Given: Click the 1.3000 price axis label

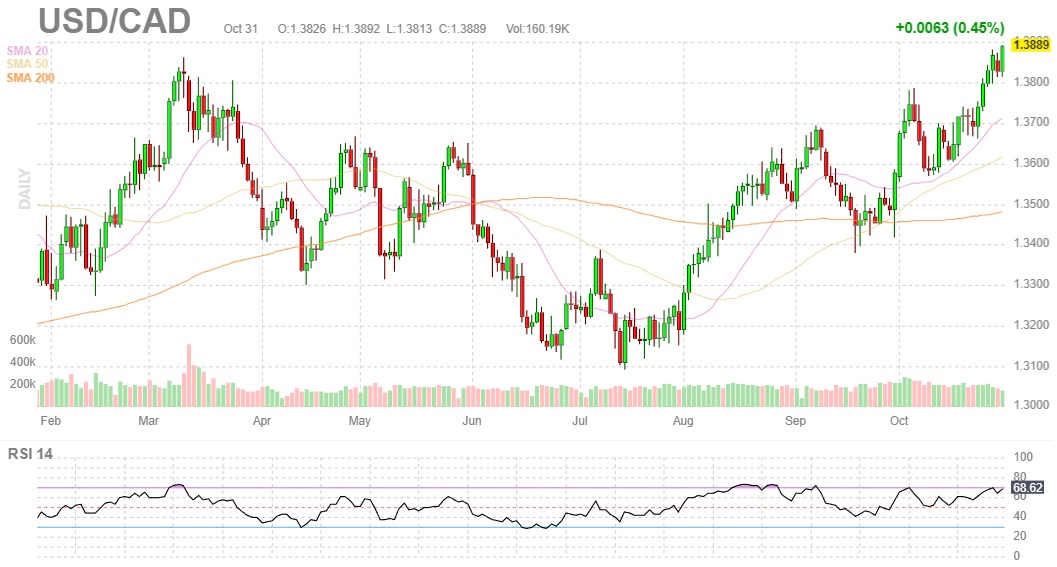Looking at the screenshot, I should [1031, 405].
